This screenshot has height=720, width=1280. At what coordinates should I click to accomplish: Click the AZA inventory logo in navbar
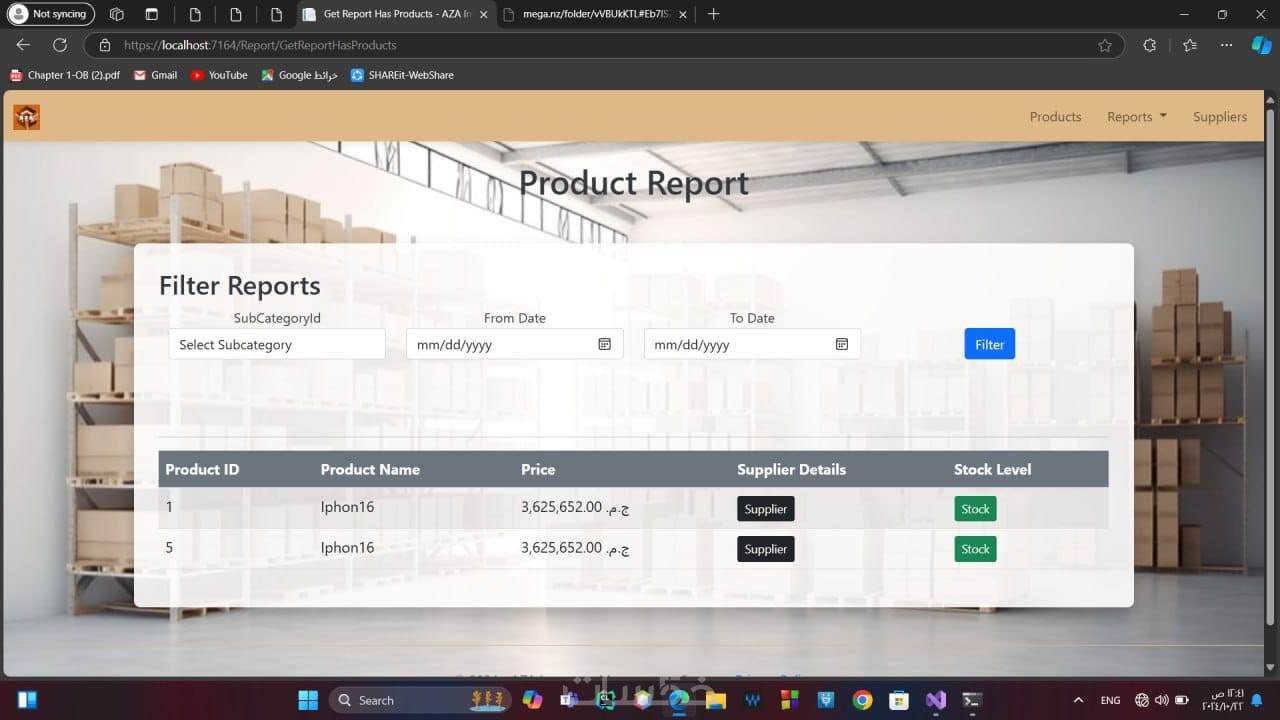(x=26, y=117)
